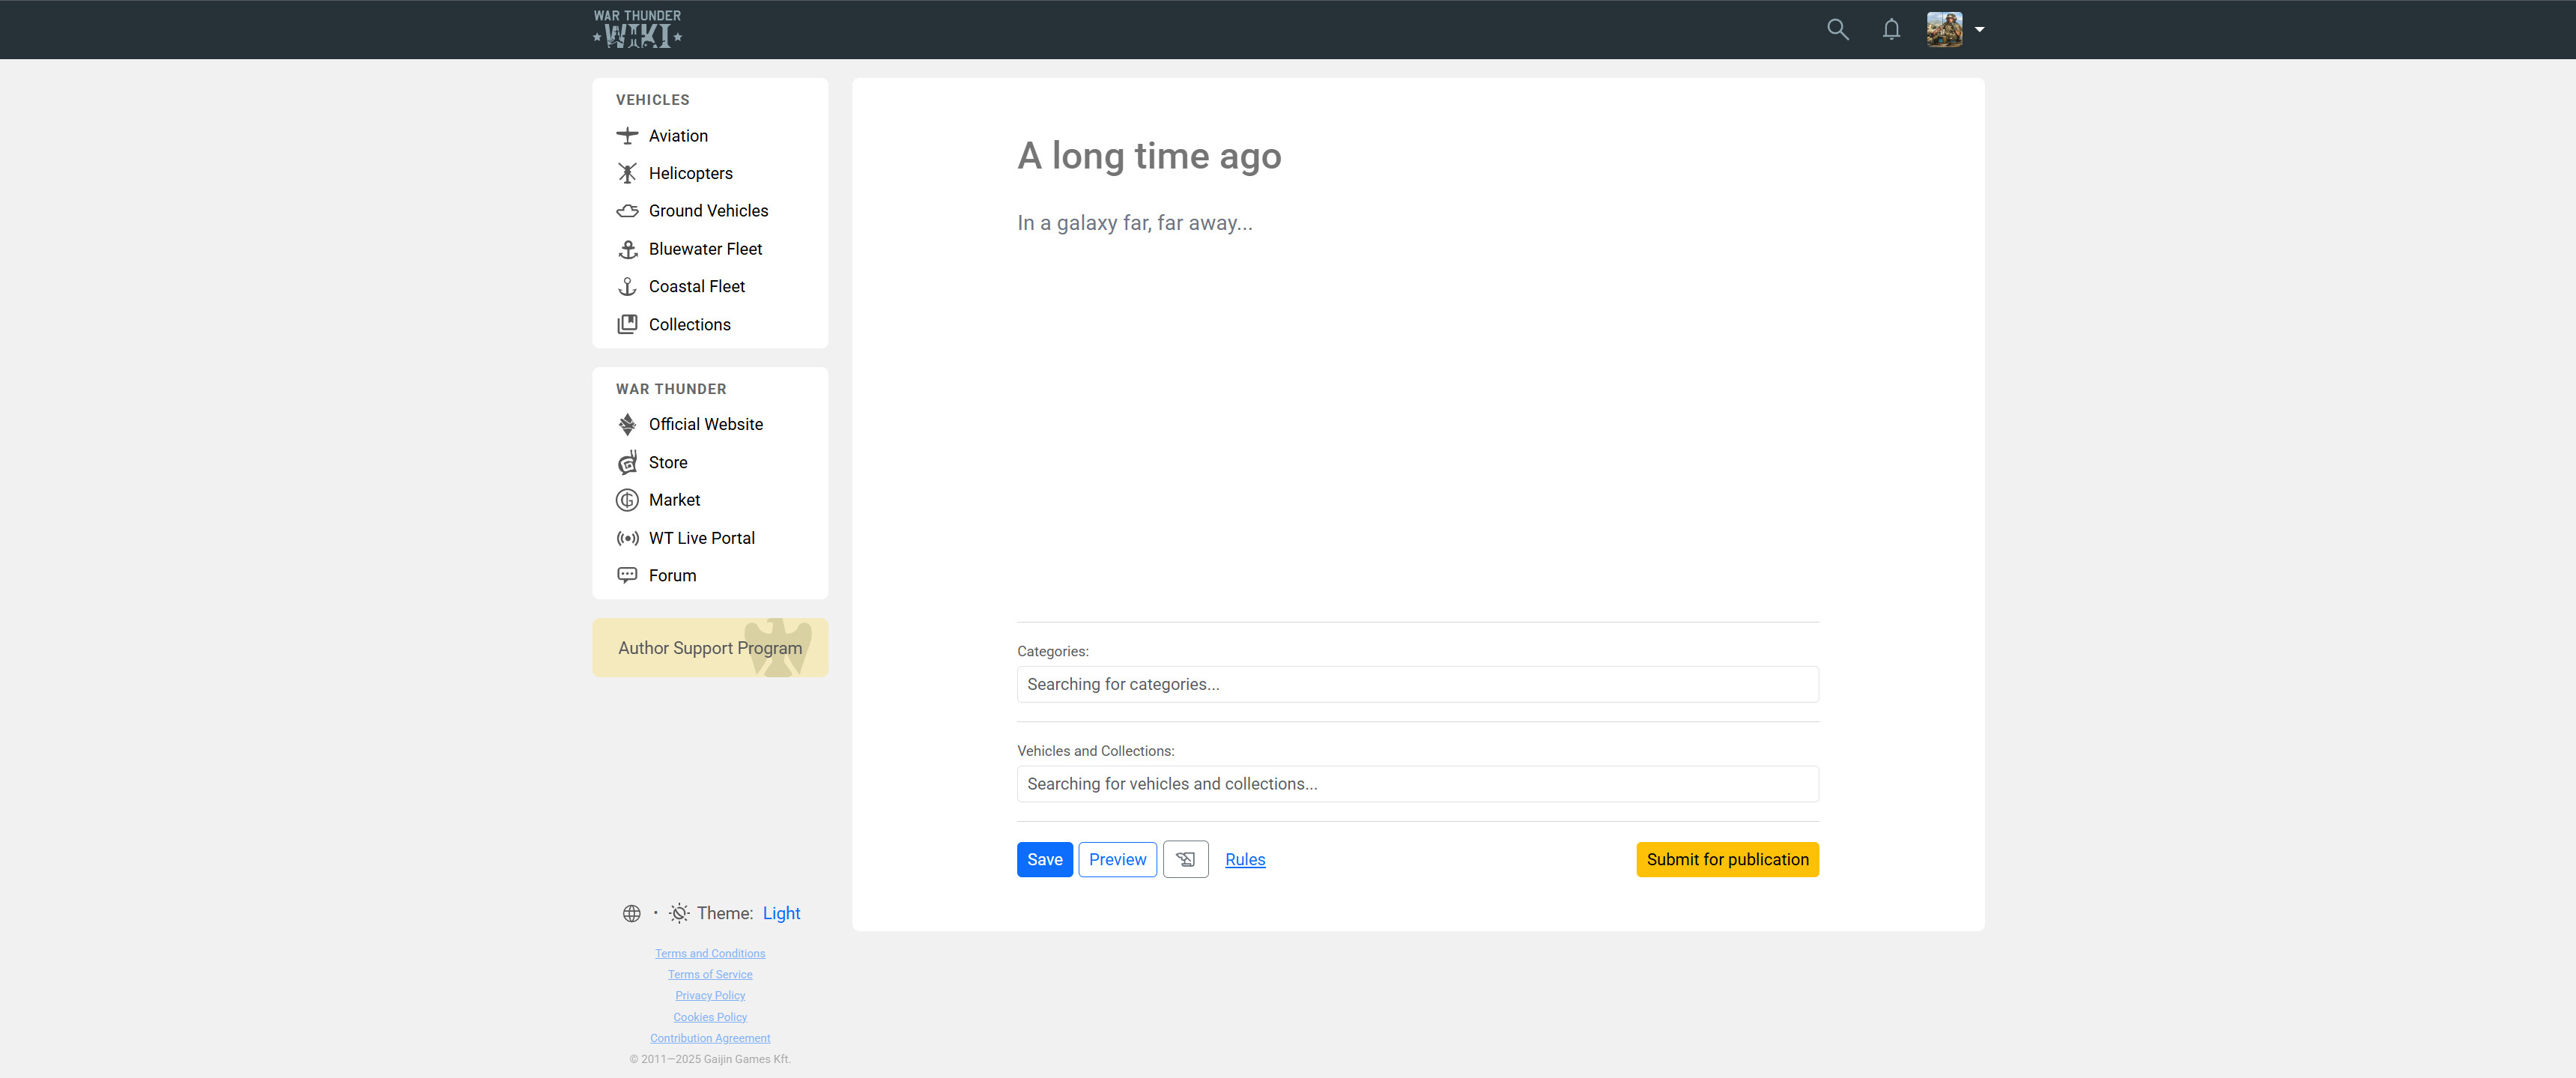Image resolution: width=2576 pixels, height=1078 pixels.
Task: Click the WT Live Portal broadcast icon
Action: [x=627, y=538]
